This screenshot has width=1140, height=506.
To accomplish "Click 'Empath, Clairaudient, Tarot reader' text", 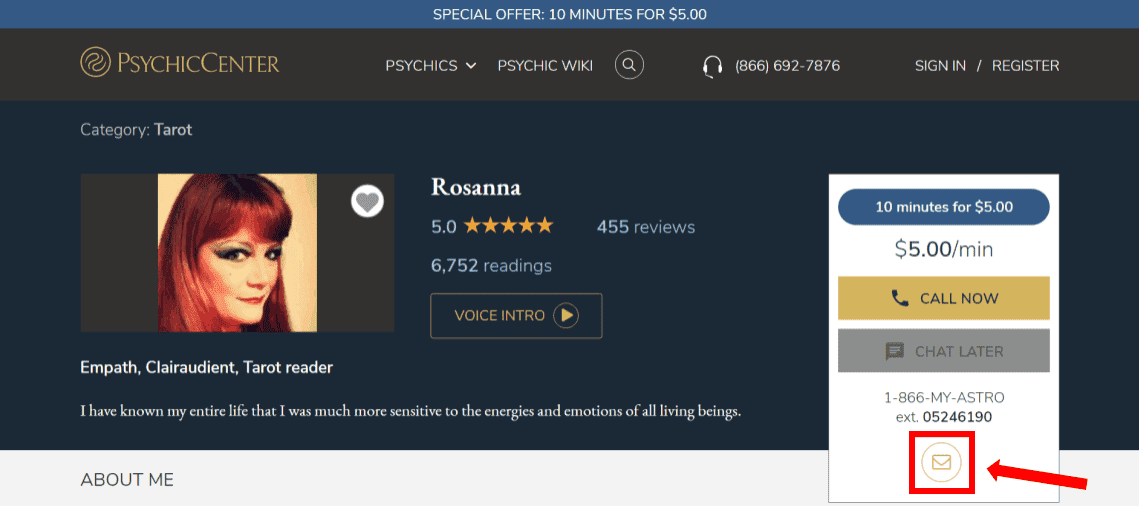I will (x=206, y=368).
